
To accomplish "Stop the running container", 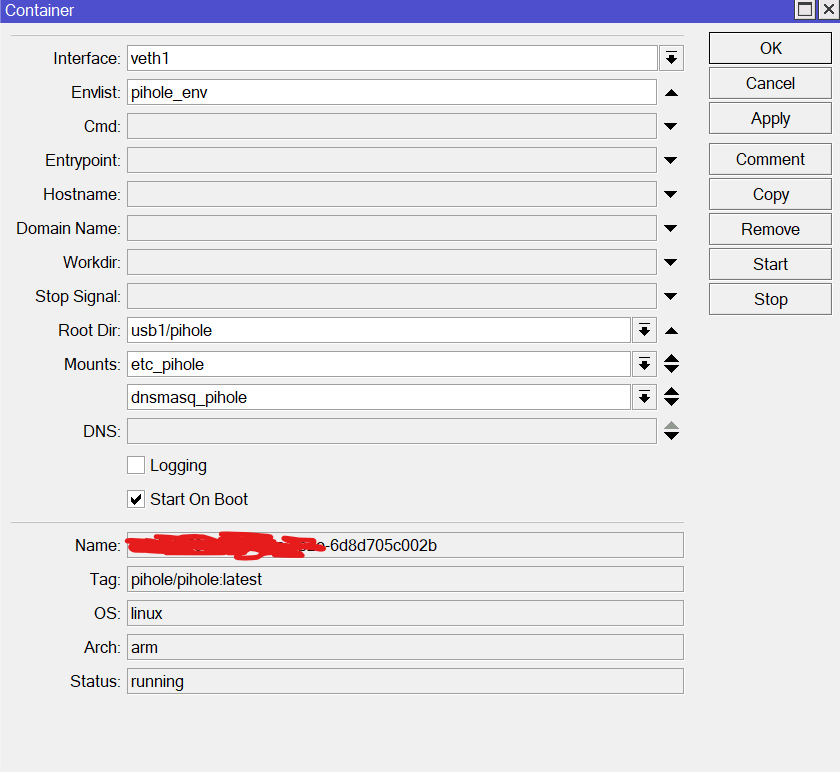I will click(770, 299).
